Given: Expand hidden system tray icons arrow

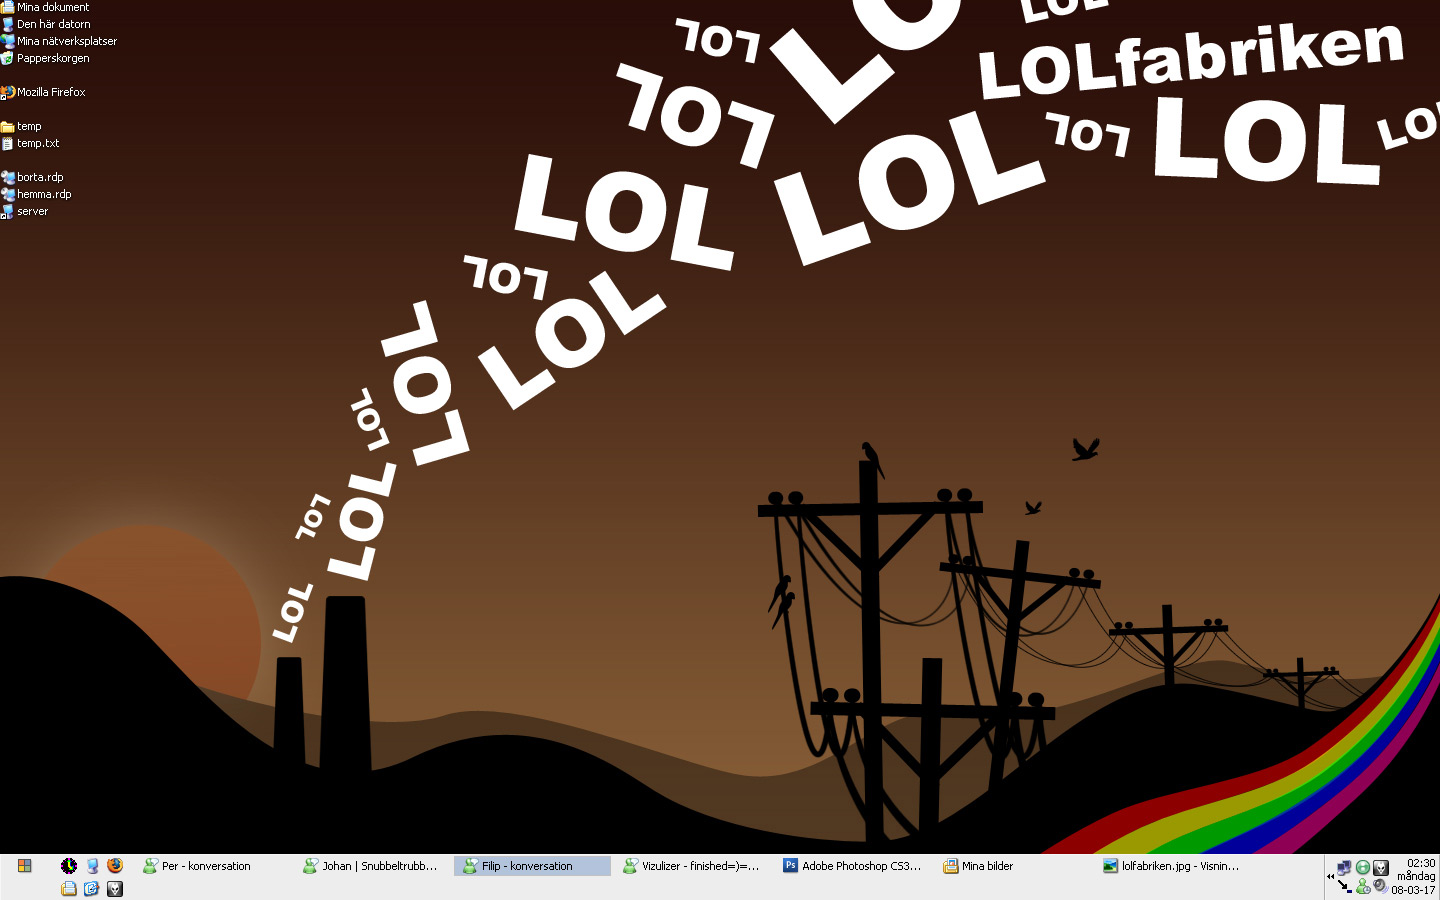Looking at the screenshot, I should (1331, 877).
